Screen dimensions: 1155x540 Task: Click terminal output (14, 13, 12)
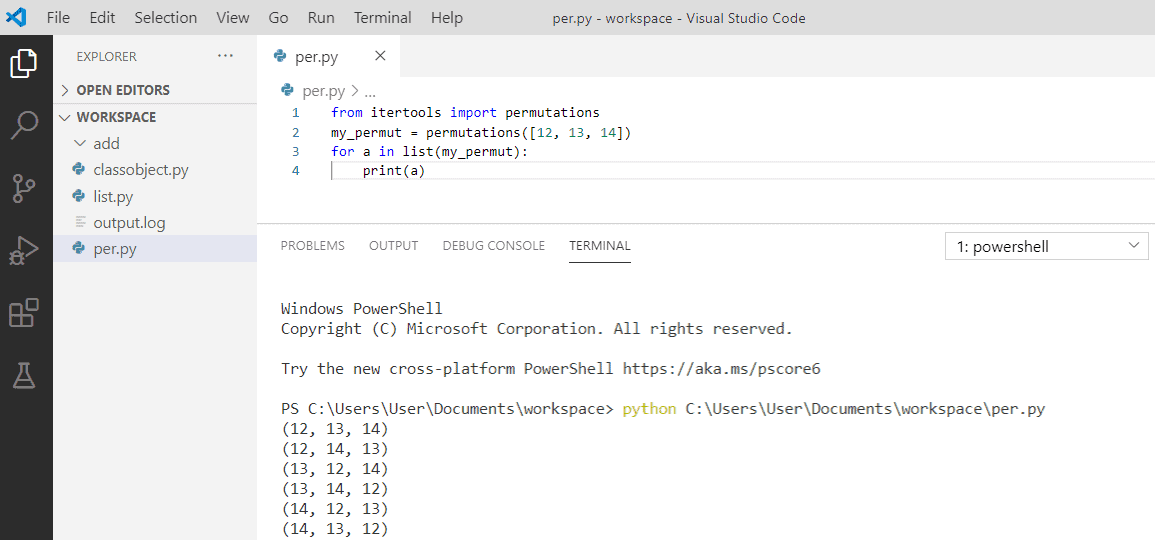point(334,528)
